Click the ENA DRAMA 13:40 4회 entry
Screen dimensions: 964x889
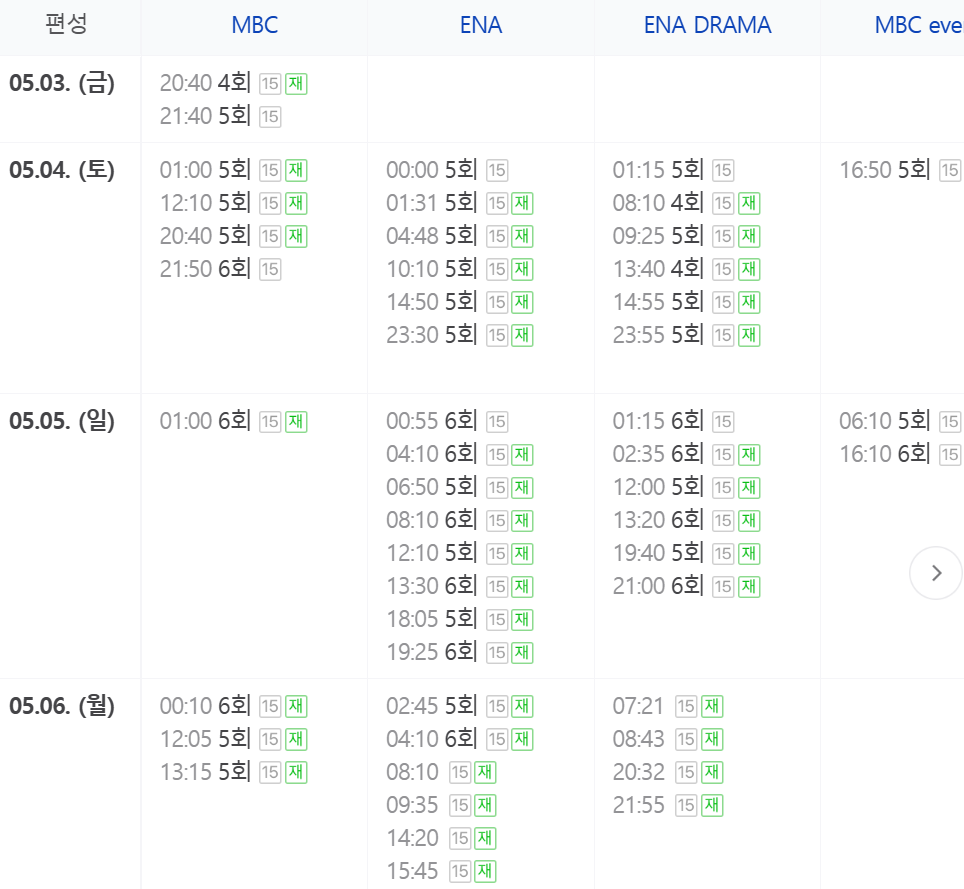coord(686,269)
